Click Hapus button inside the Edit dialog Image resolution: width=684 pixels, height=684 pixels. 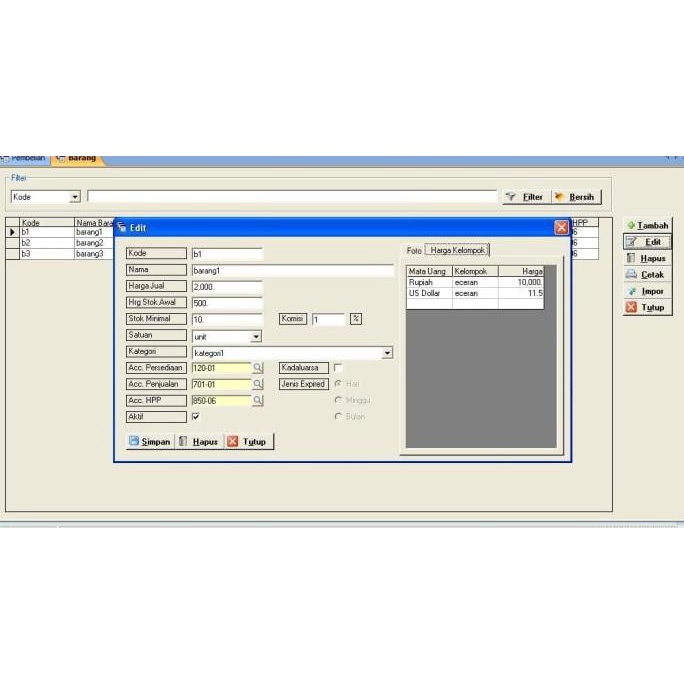coord(198,441)
